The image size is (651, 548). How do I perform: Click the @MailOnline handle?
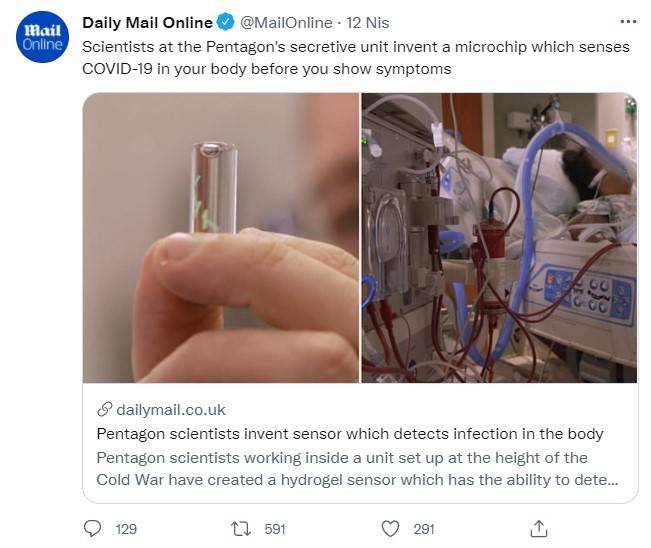pyautogui.click(x=286, y=23)
